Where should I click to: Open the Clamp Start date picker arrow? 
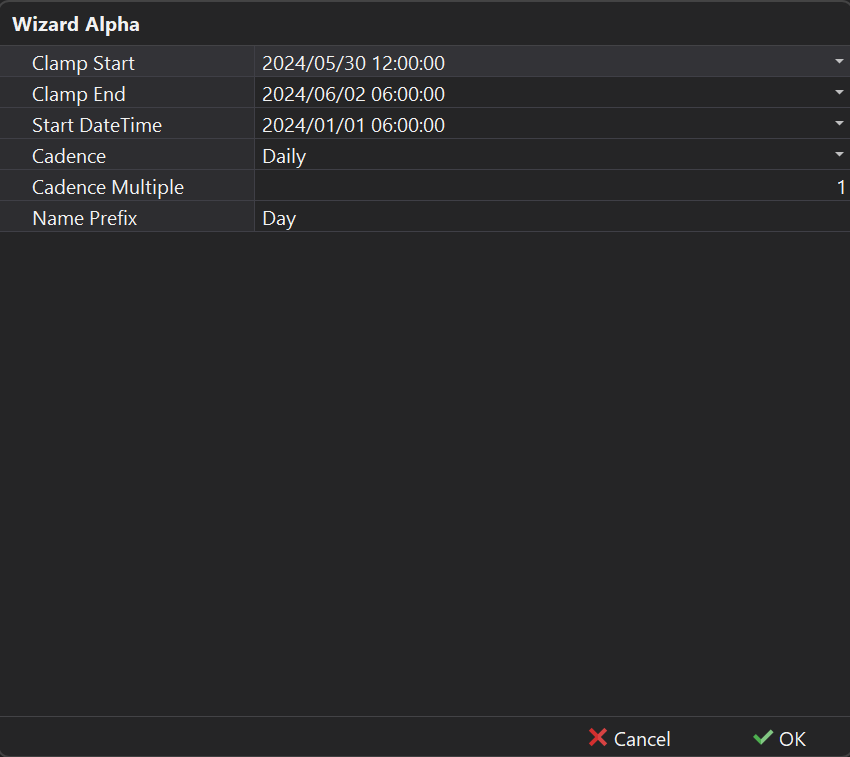pyautogui.click(x=839, y=62)
